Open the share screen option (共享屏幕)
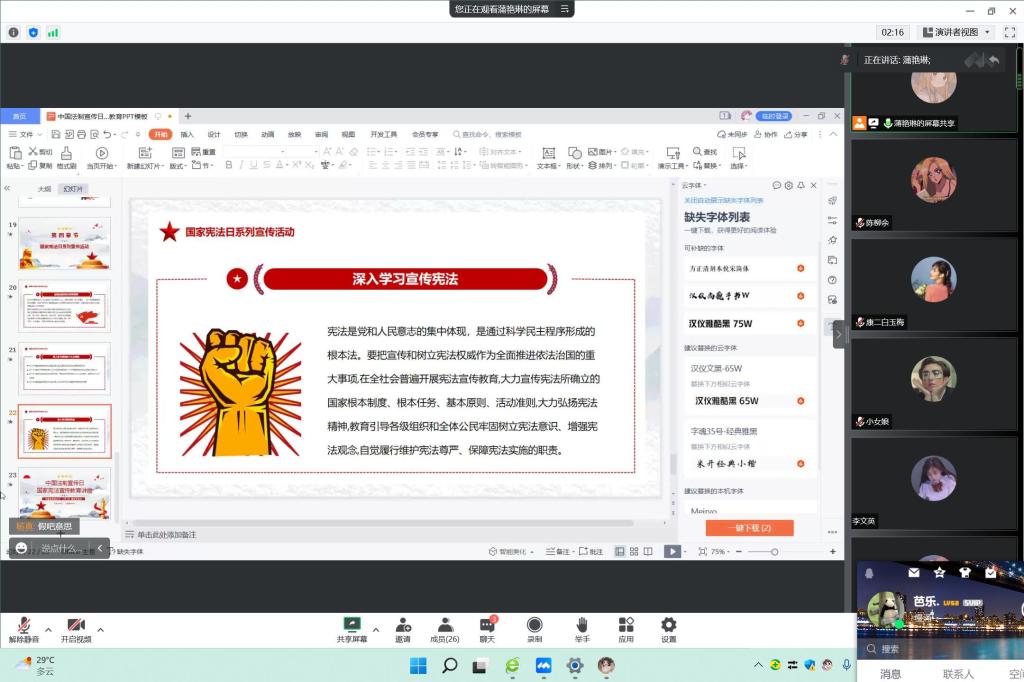1024x682 pixels. coord(351,626)
